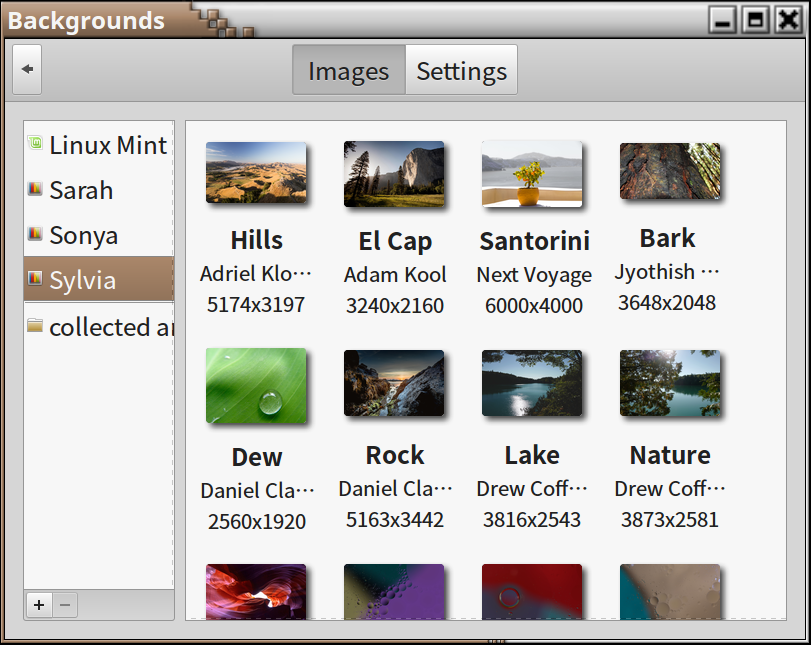
Task: Pick the dark red ring wallpaper thumbnail
Action: [x=532, y=592]
